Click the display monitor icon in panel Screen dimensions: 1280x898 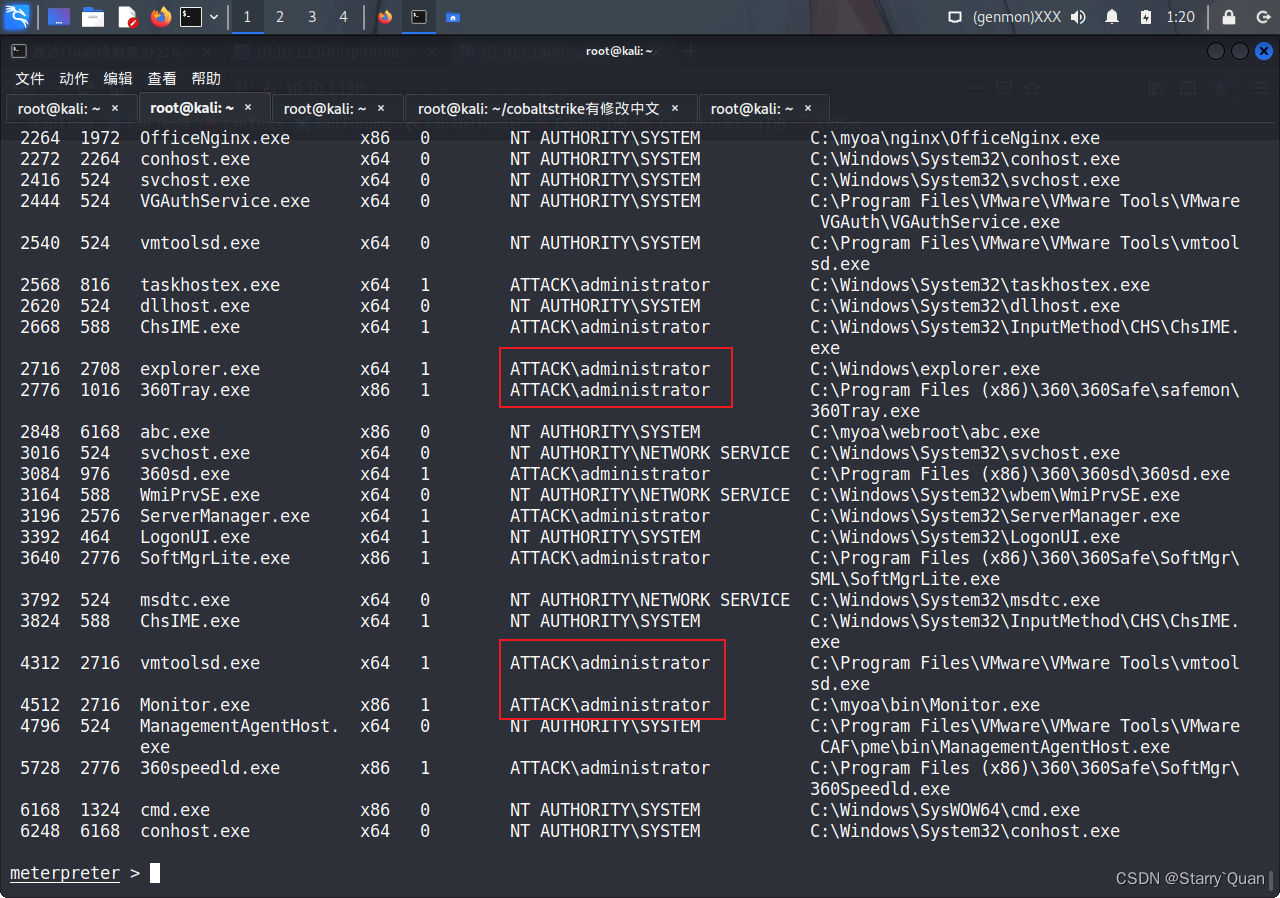click(955, 17)
